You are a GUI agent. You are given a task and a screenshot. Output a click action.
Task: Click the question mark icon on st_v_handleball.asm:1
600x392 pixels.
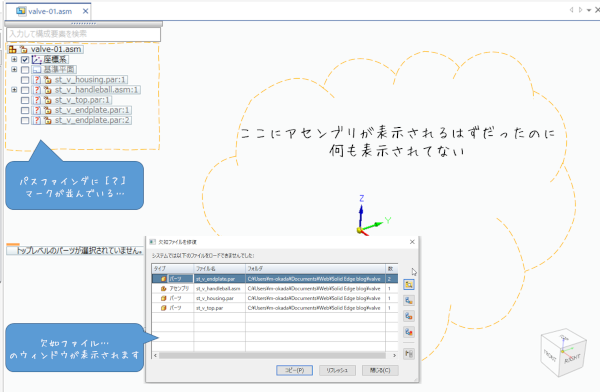(37, 90)
